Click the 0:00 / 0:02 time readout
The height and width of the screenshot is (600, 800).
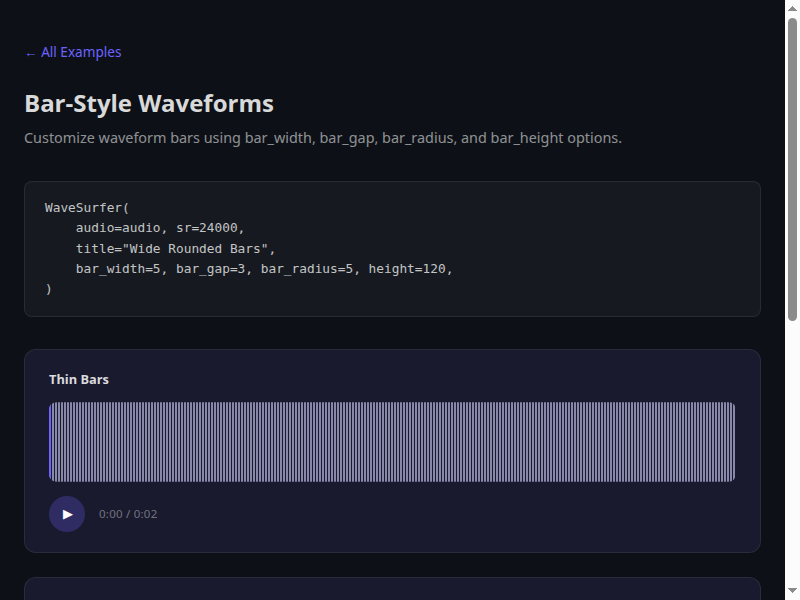click(128, 514)
